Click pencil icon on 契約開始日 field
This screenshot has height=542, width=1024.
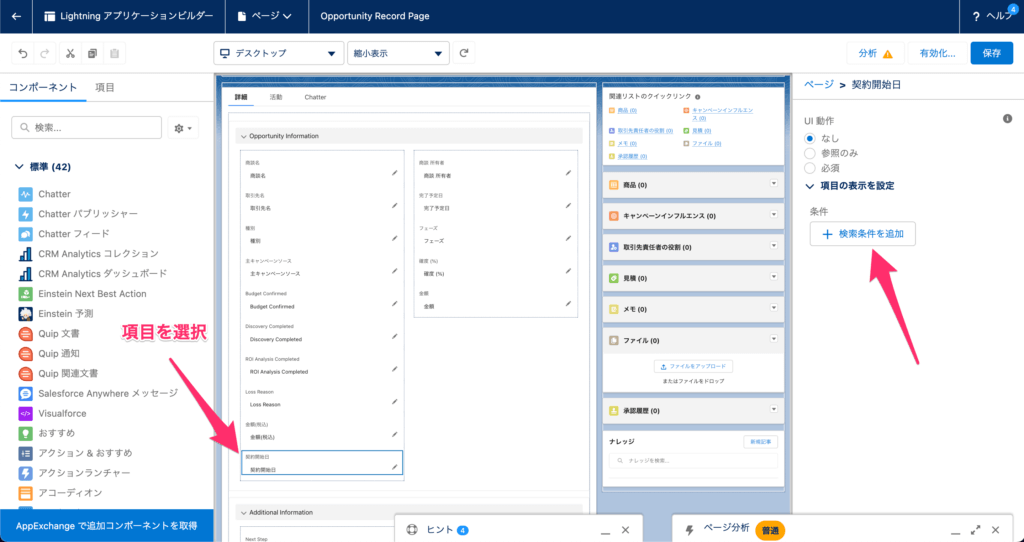click(x=395, y=463)
